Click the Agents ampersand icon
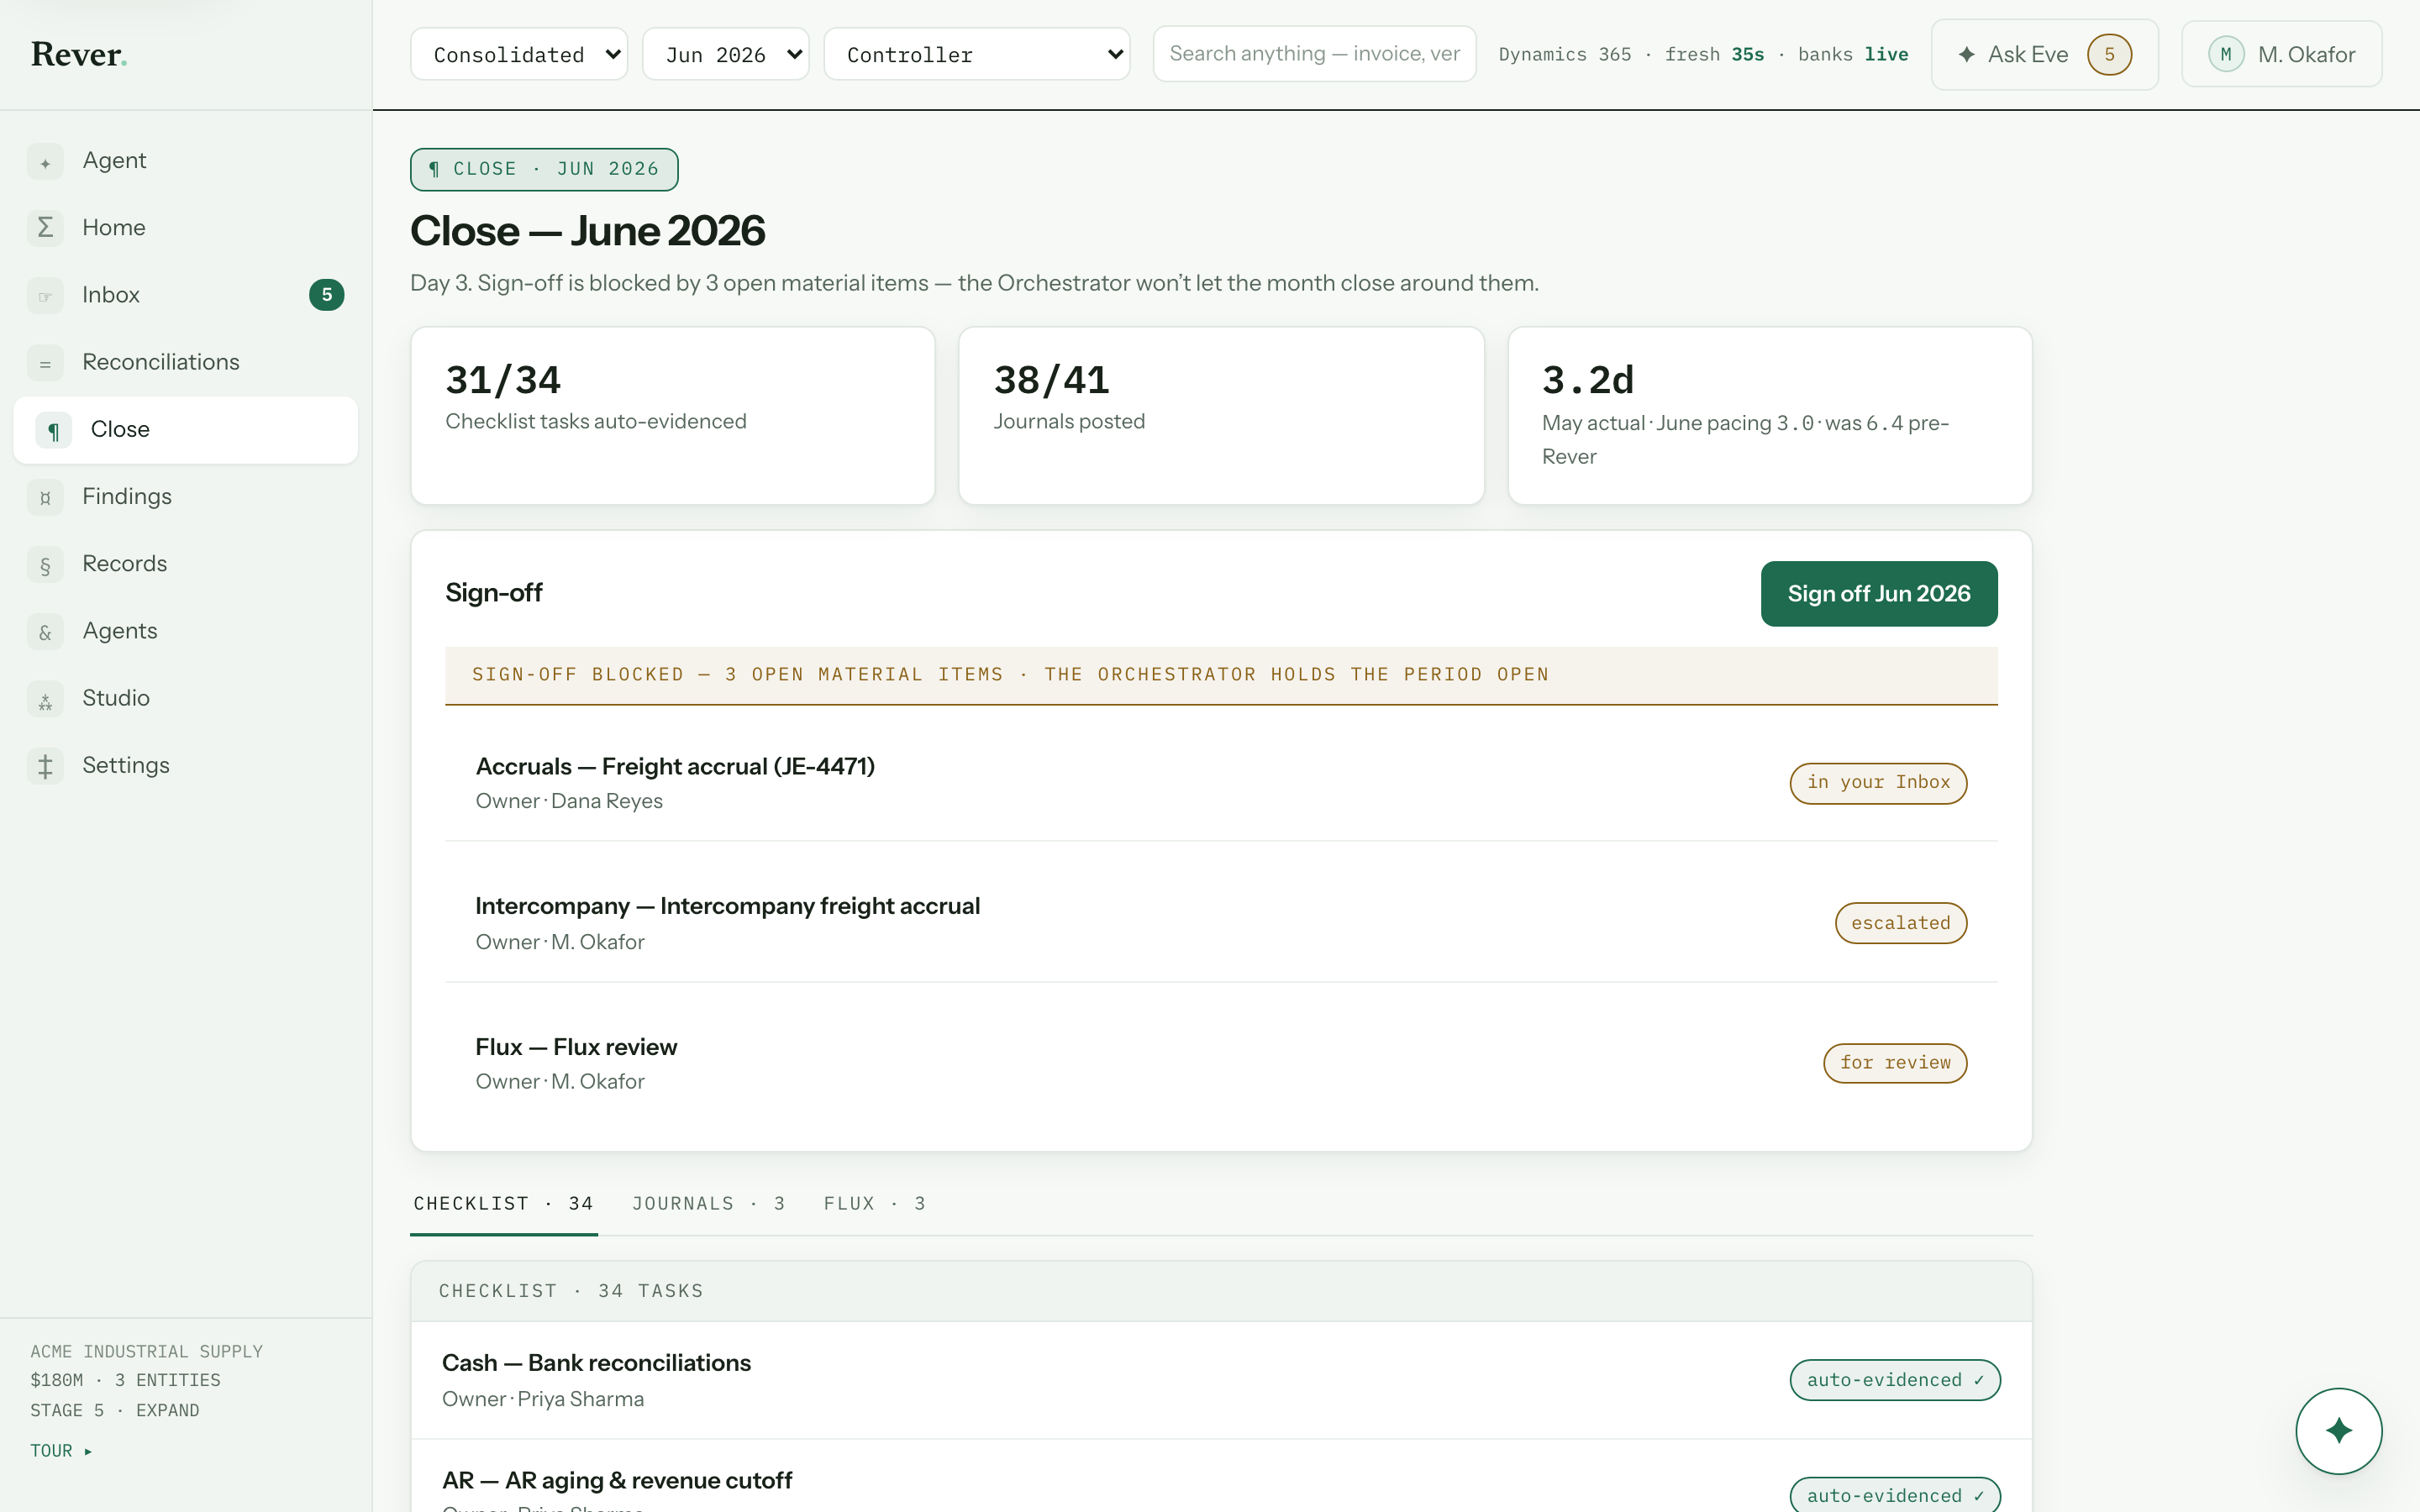This screenshot has width=2420, height=1512. (45, 632)
